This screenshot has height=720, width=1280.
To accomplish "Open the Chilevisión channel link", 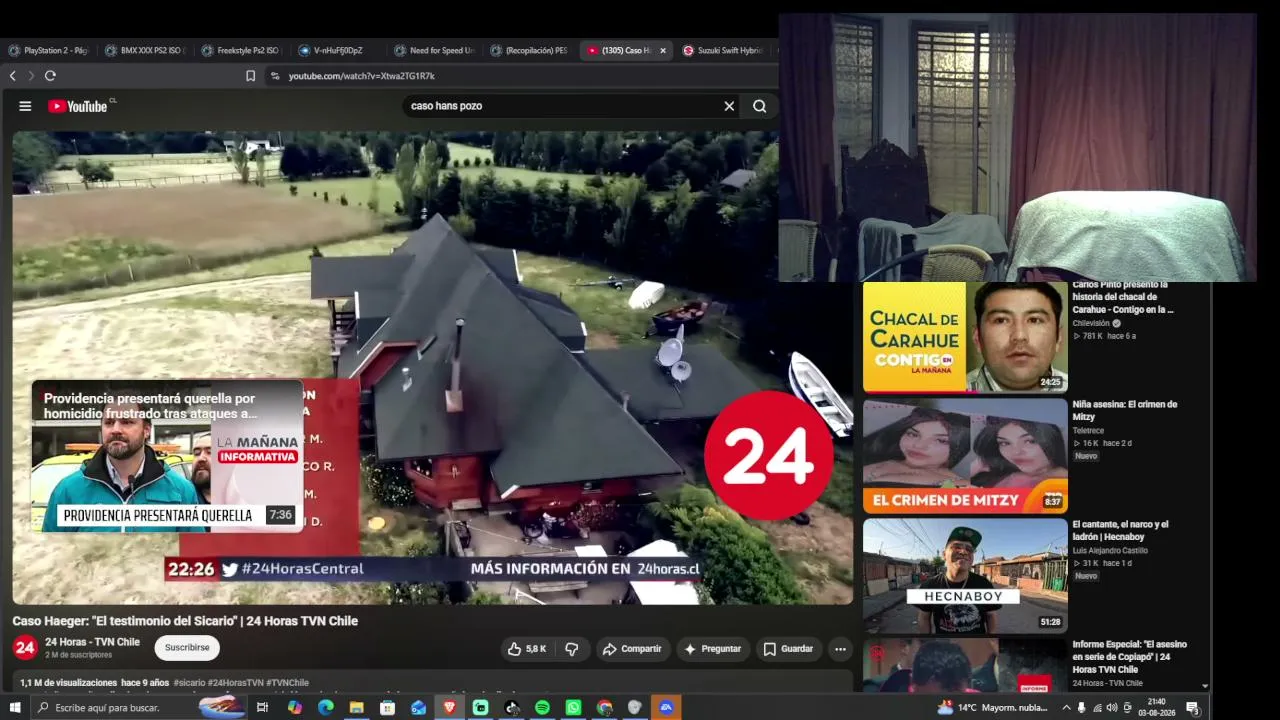I will point(1091,323).
